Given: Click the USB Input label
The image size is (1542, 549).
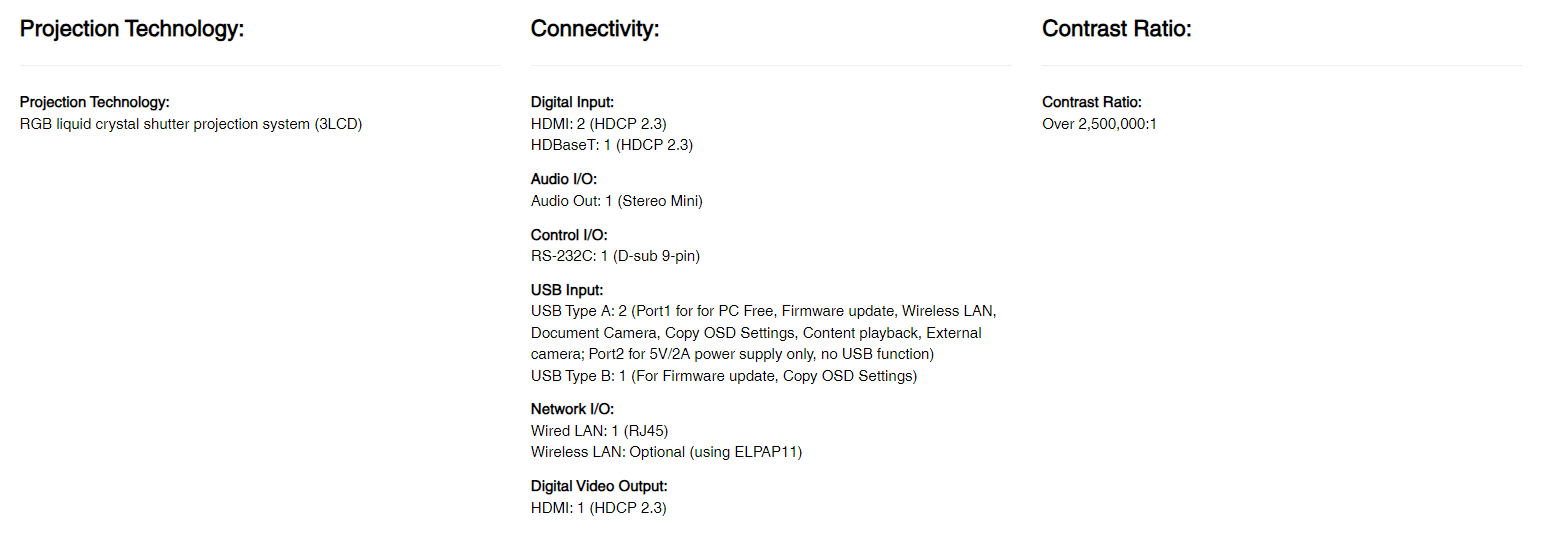Looking at the screenshot, I should [x=567, y=291].
